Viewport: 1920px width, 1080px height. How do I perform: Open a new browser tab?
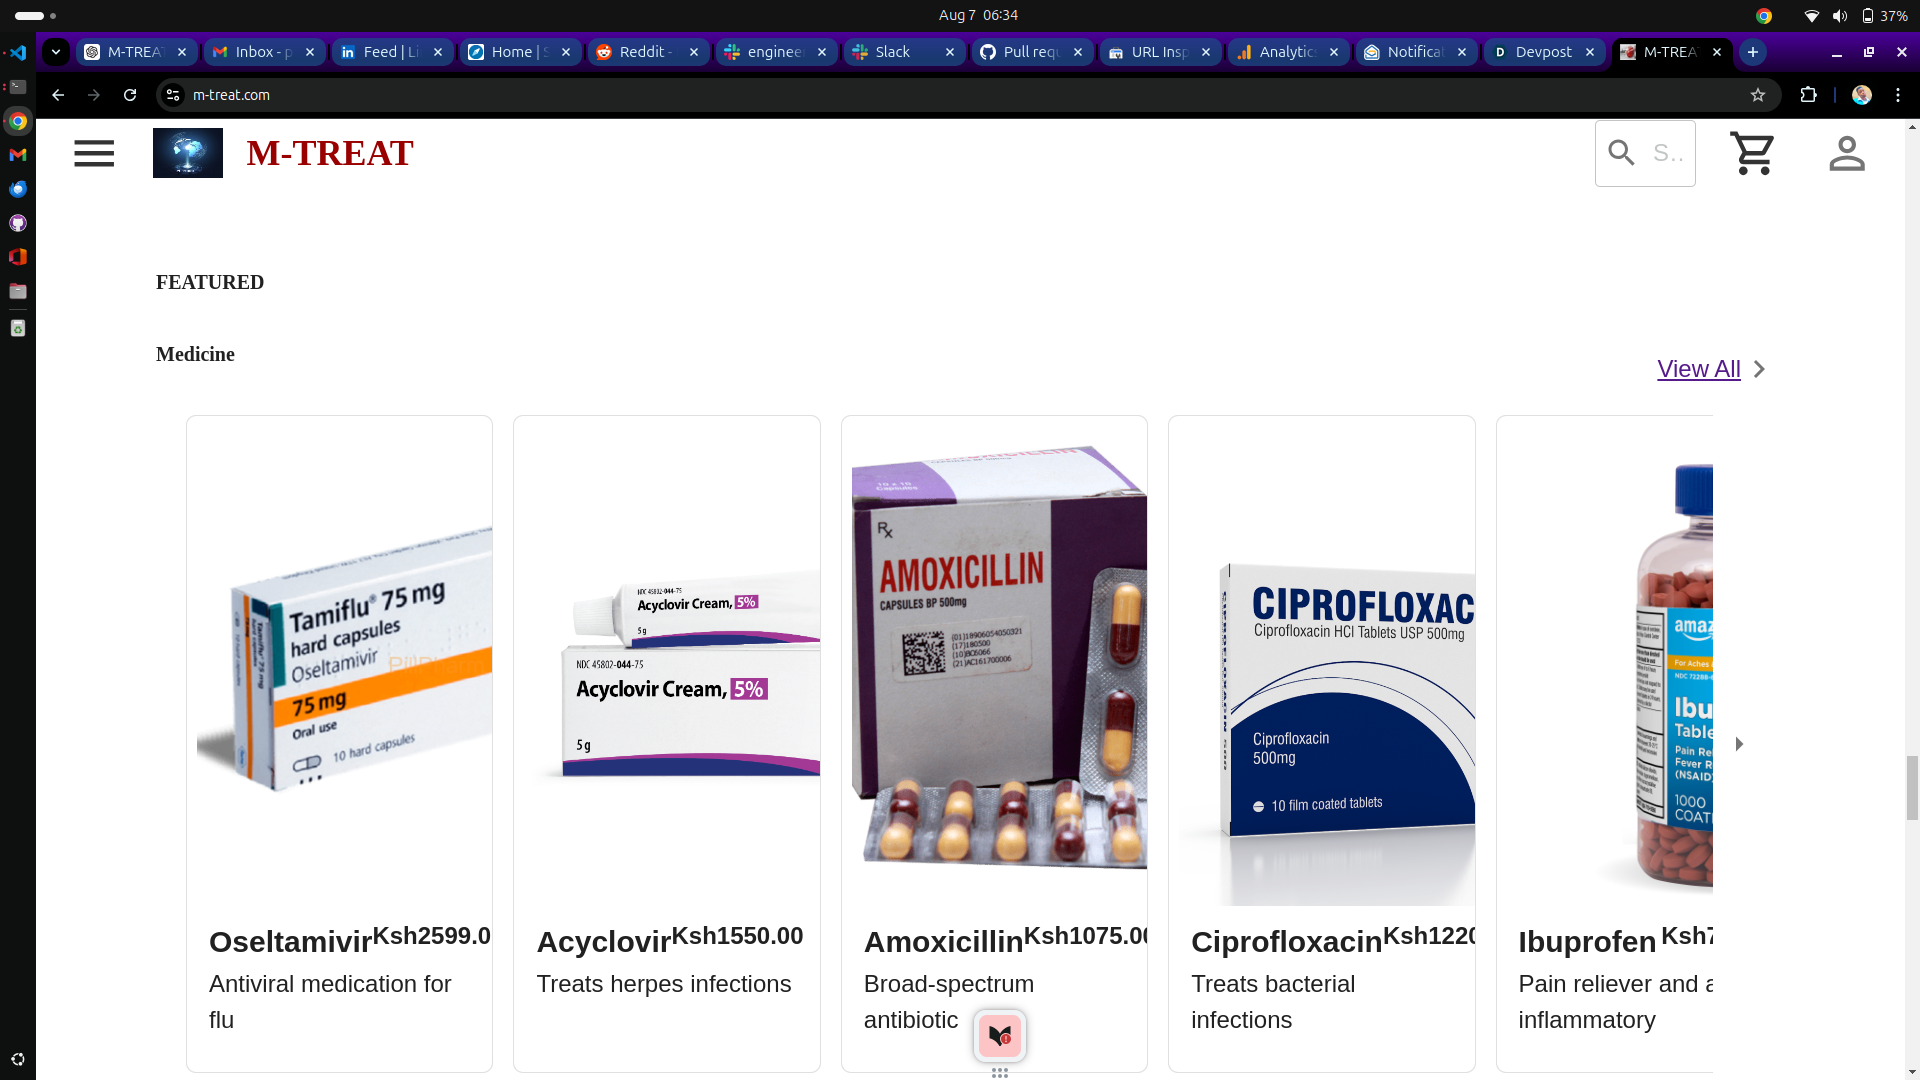click(1753, 52)
